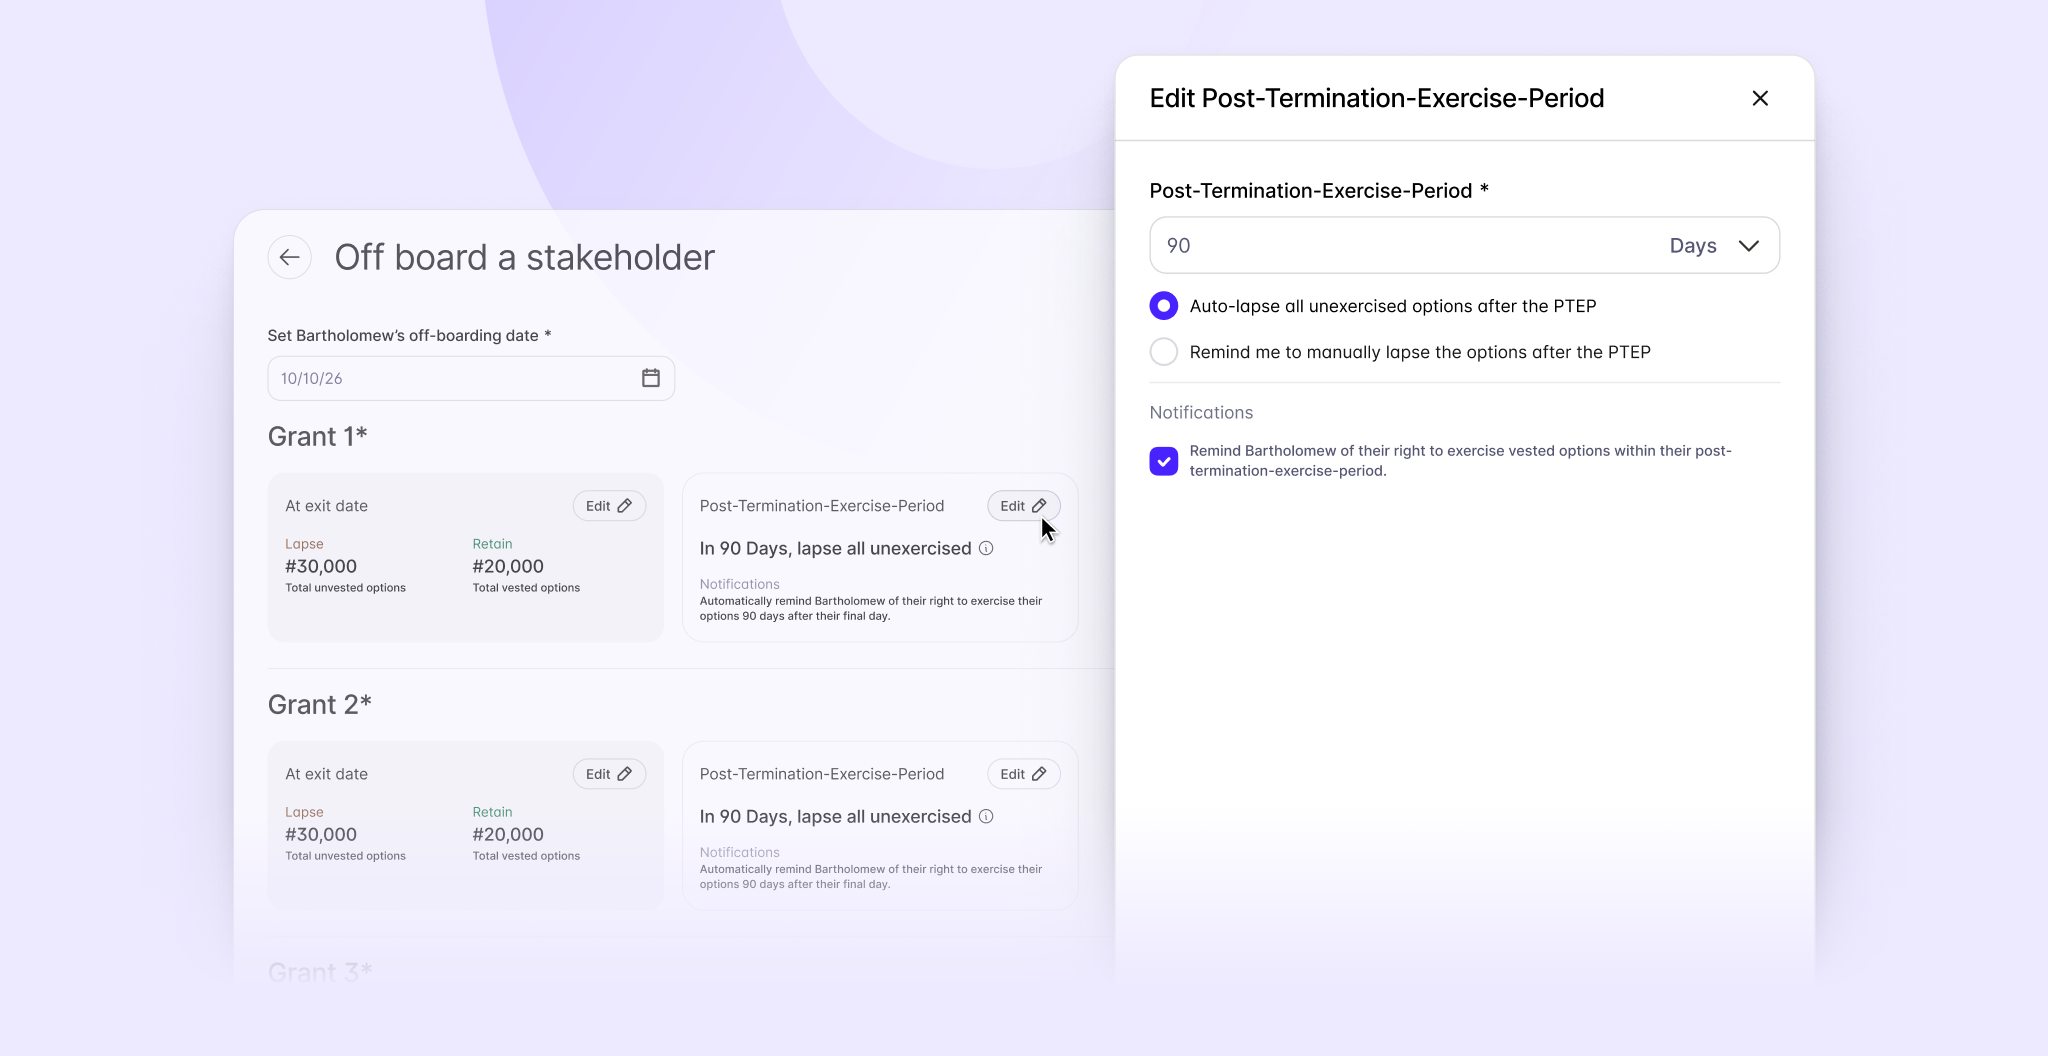Select Auto-lapse all unexercised options radio
The width and height of the screenshot is (2048, 1056).
click(x=1164, y=306)
